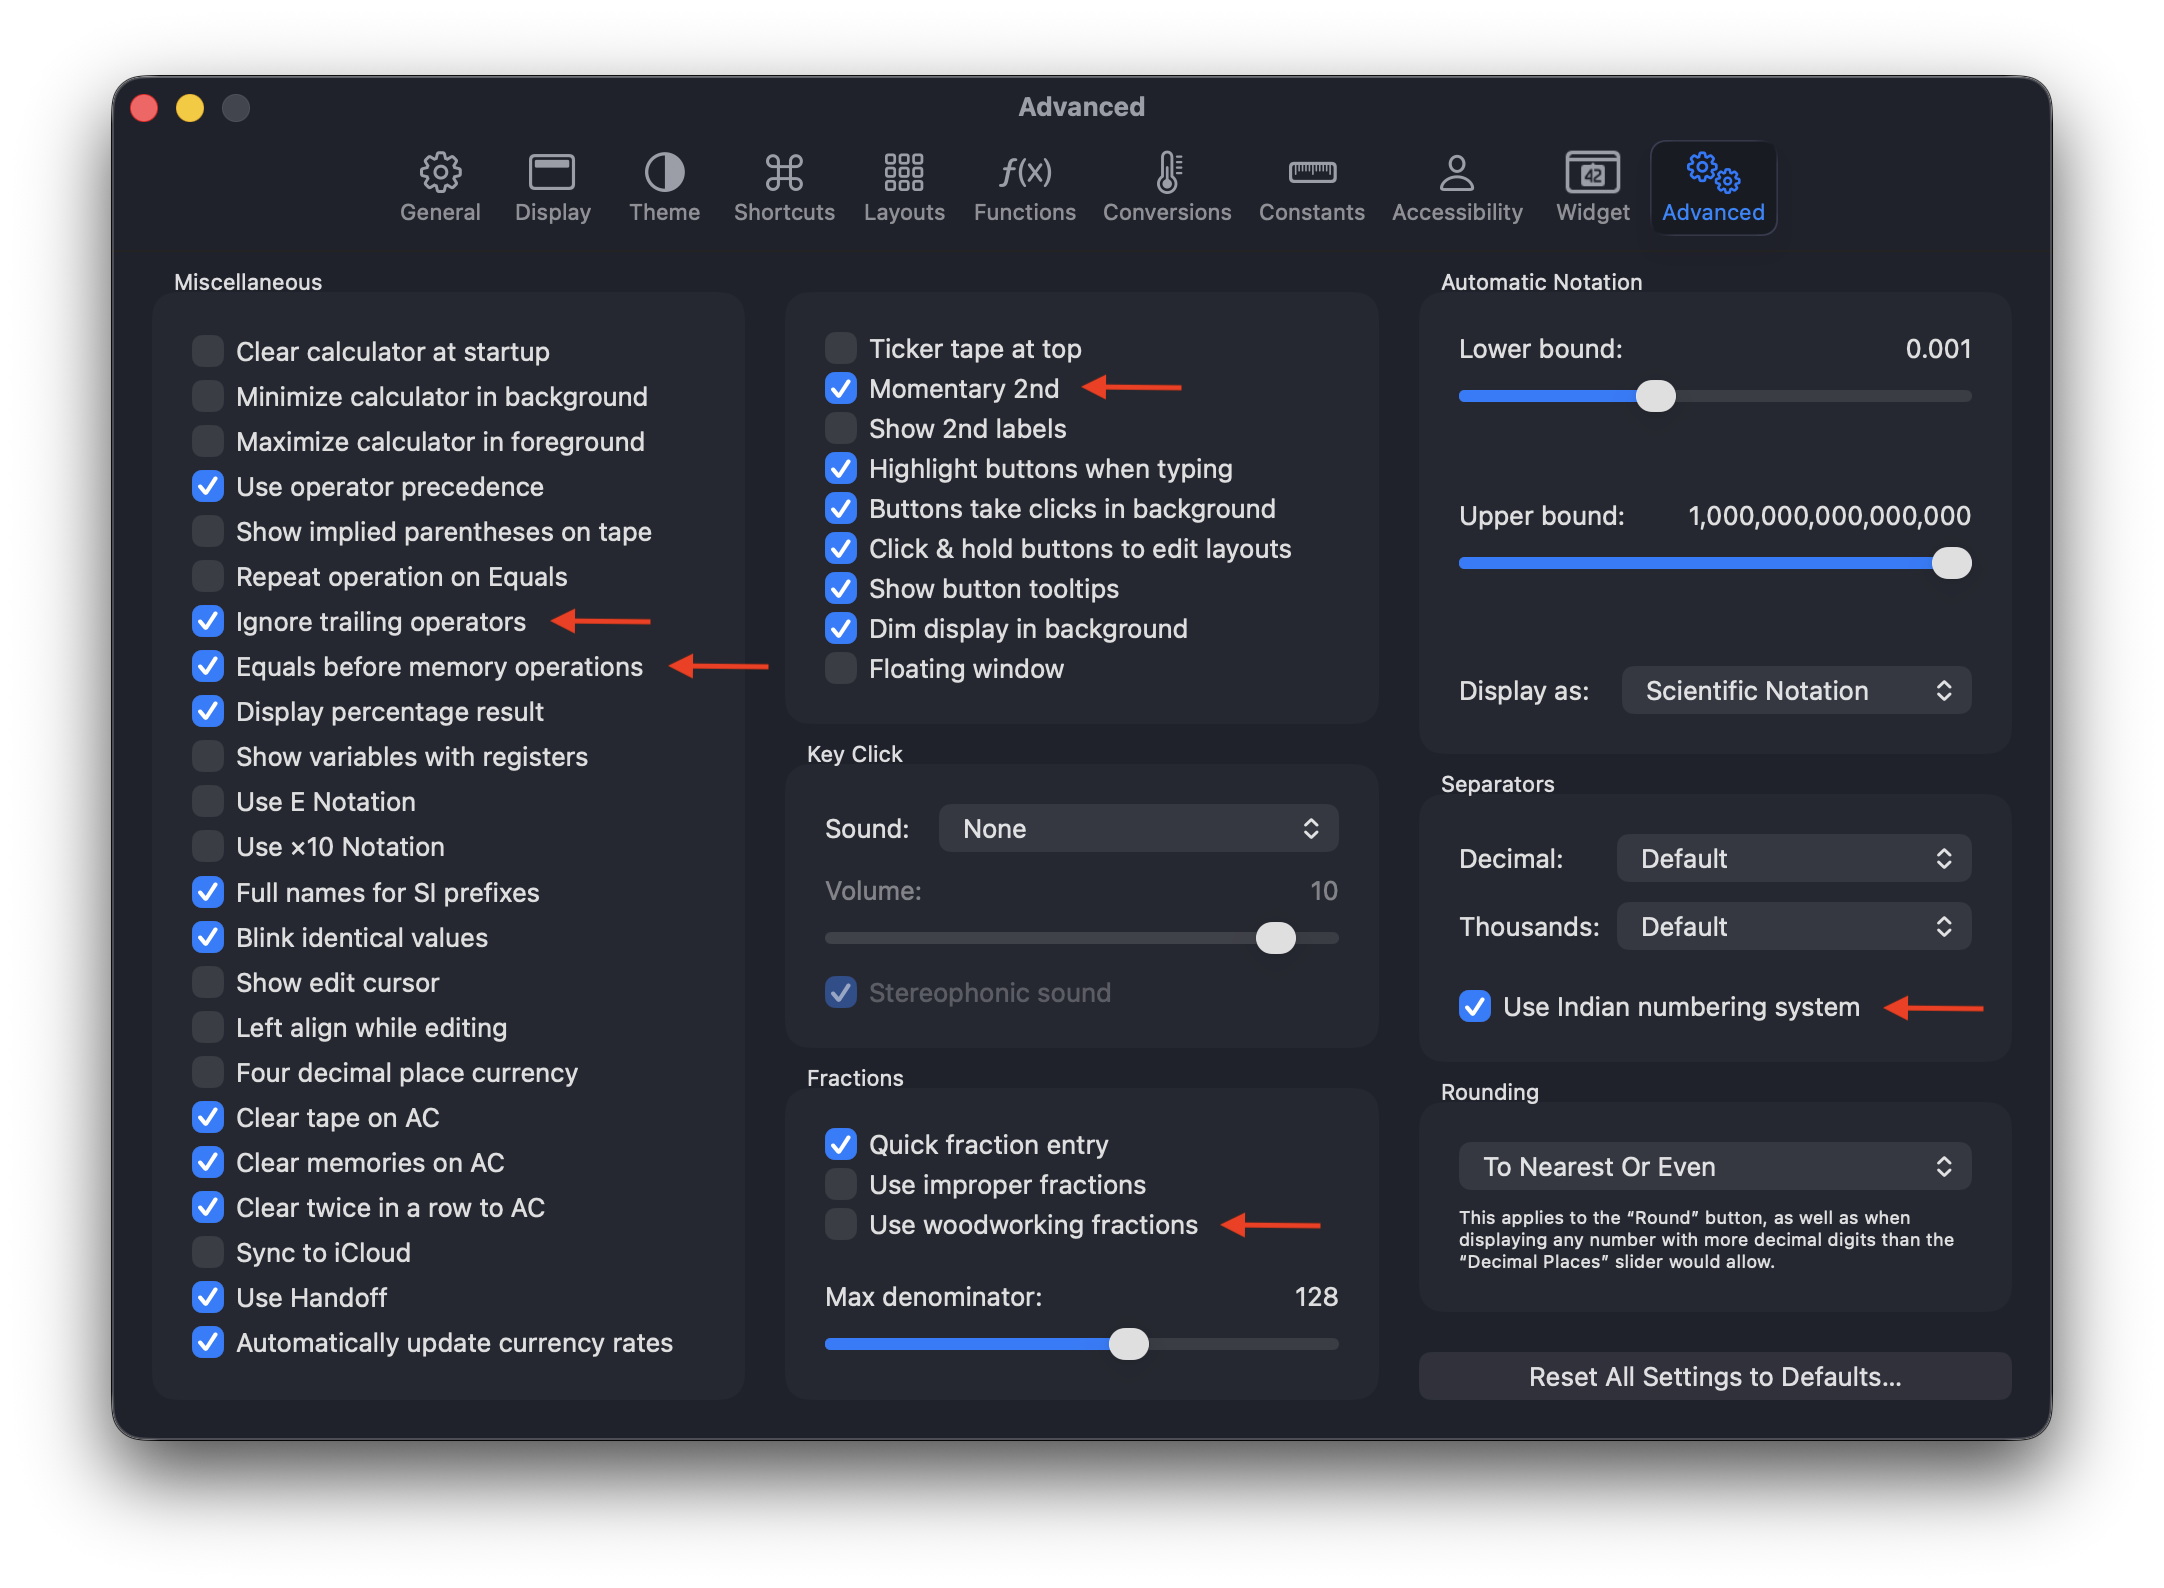
Task: Check Use E Notation
Action: click(x=208, y=801)
